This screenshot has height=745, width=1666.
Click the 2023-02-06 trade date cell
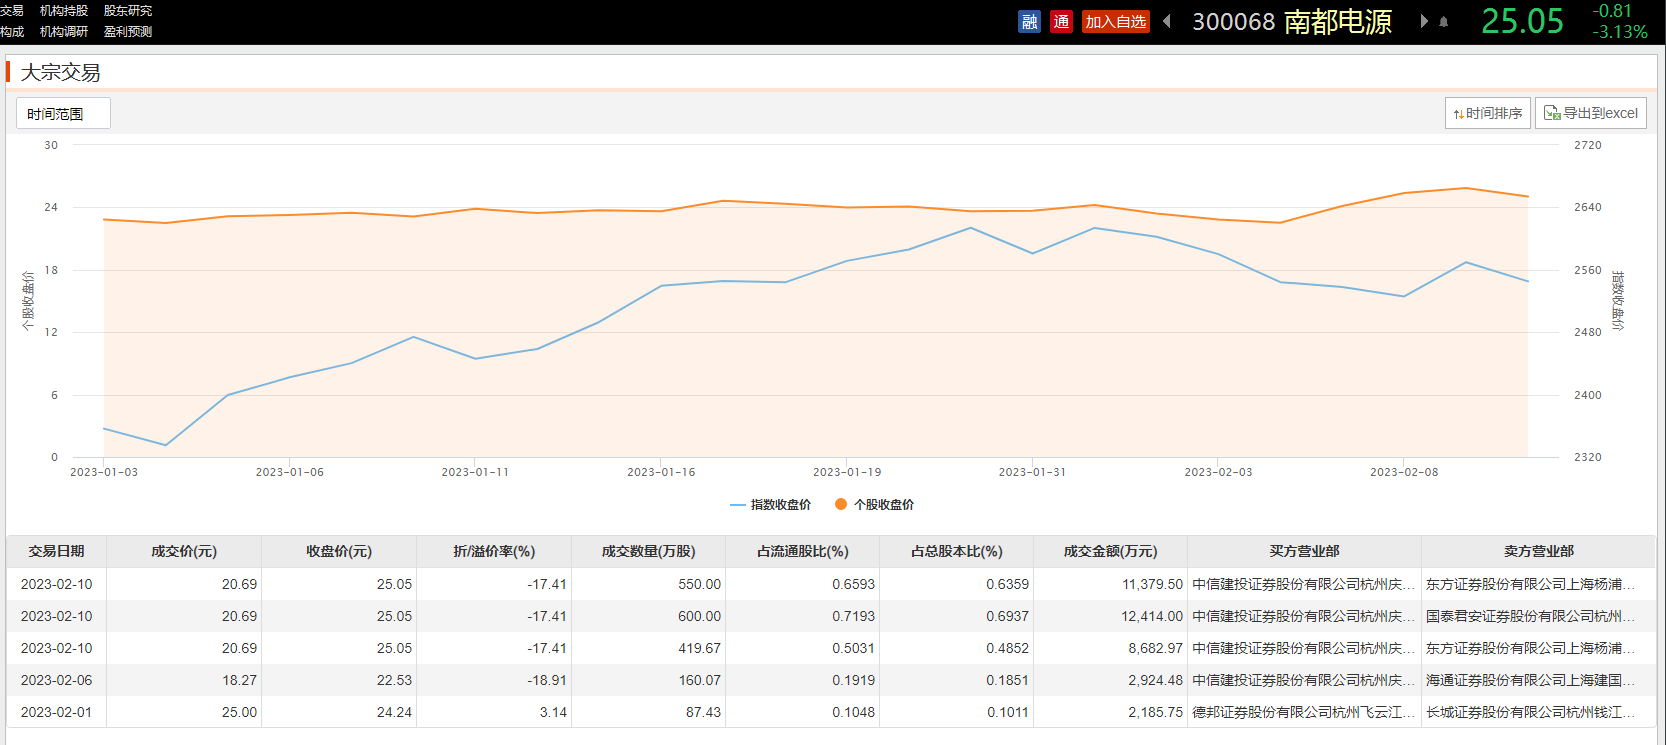(x=56, y=680)
